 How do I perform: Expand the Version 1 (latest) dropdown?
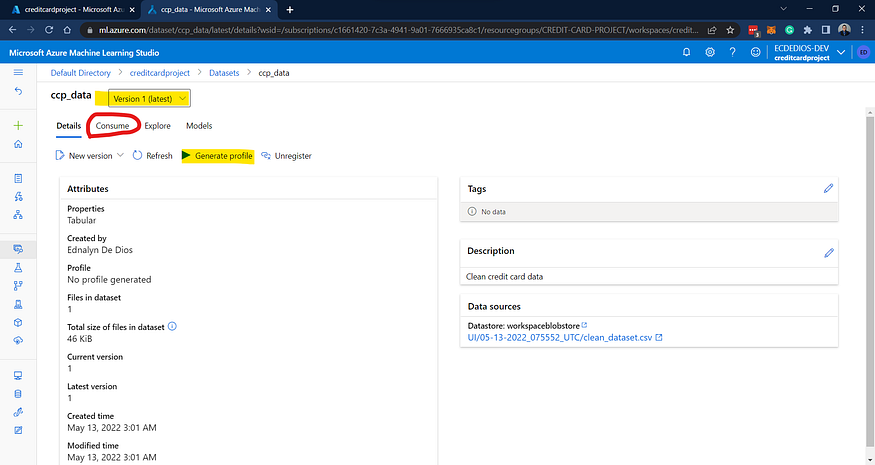pyautogui.click(x=149, y=98)
